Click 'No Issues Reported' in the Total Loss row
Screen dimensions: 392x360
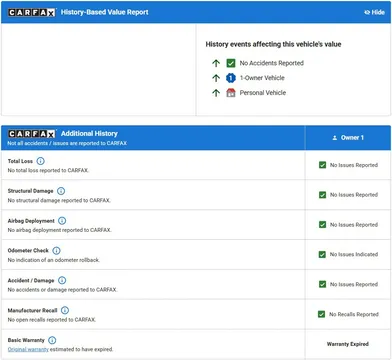(x=354, y=165)
